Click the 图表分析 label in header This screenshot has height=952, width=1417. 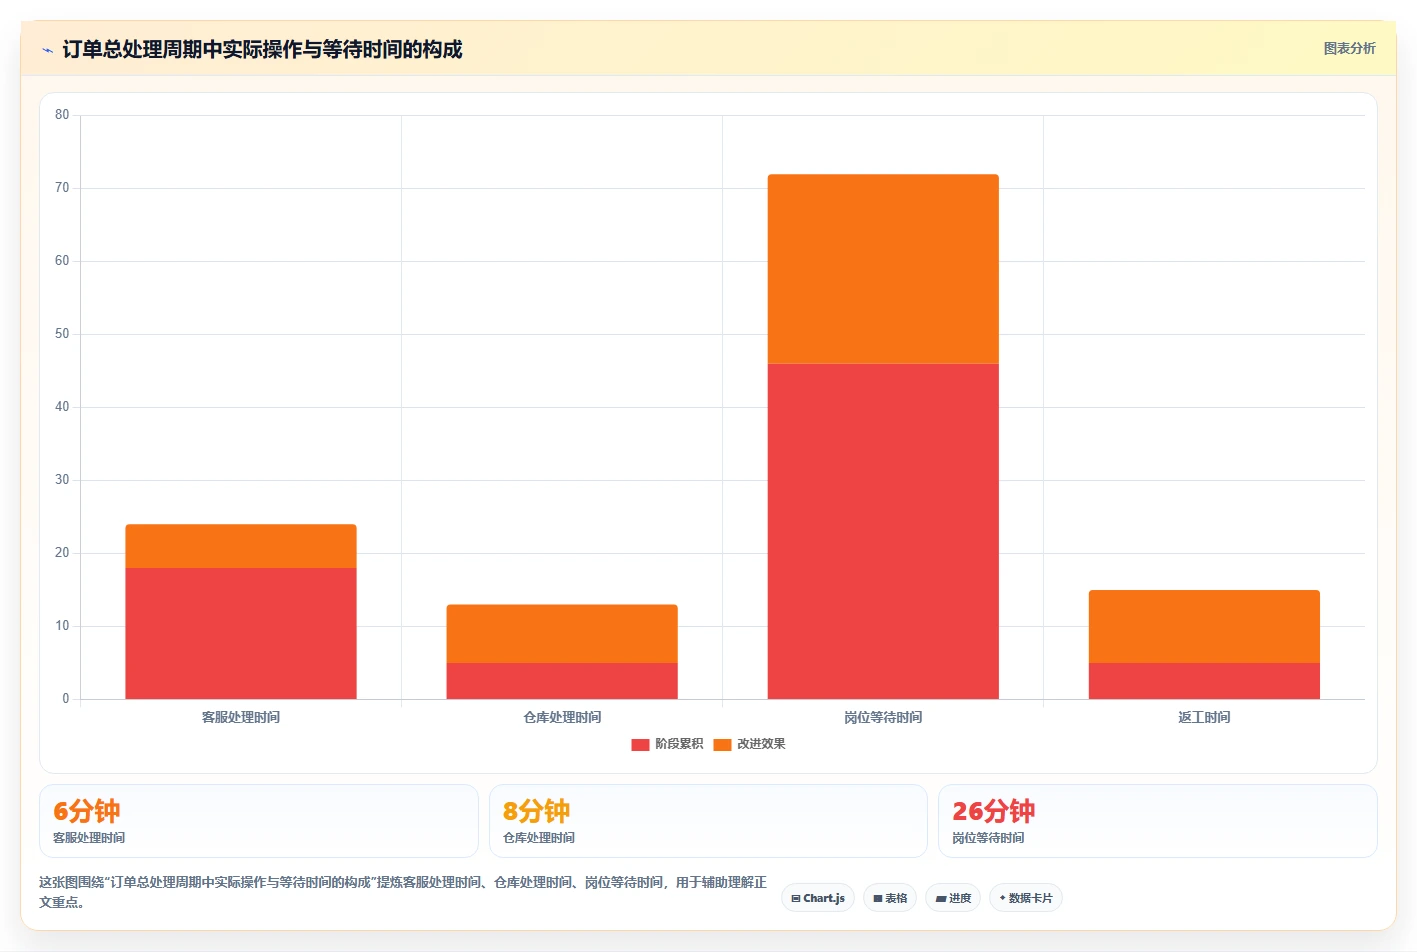[x=1349, y=48]
